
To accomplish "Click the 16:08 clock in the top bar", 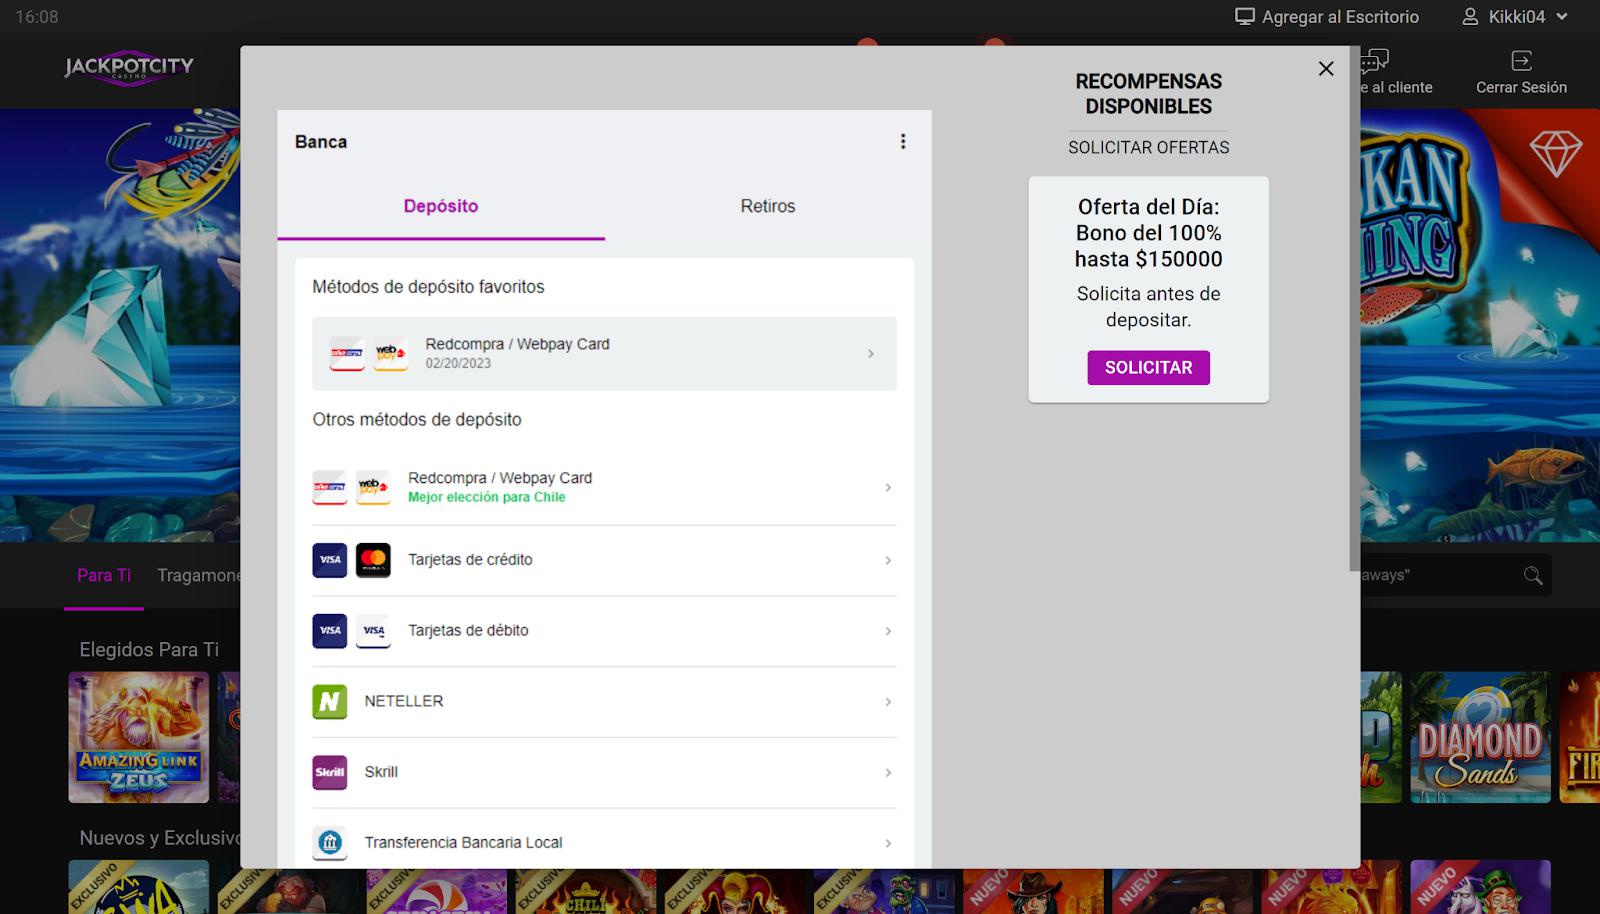I will 37,17.
